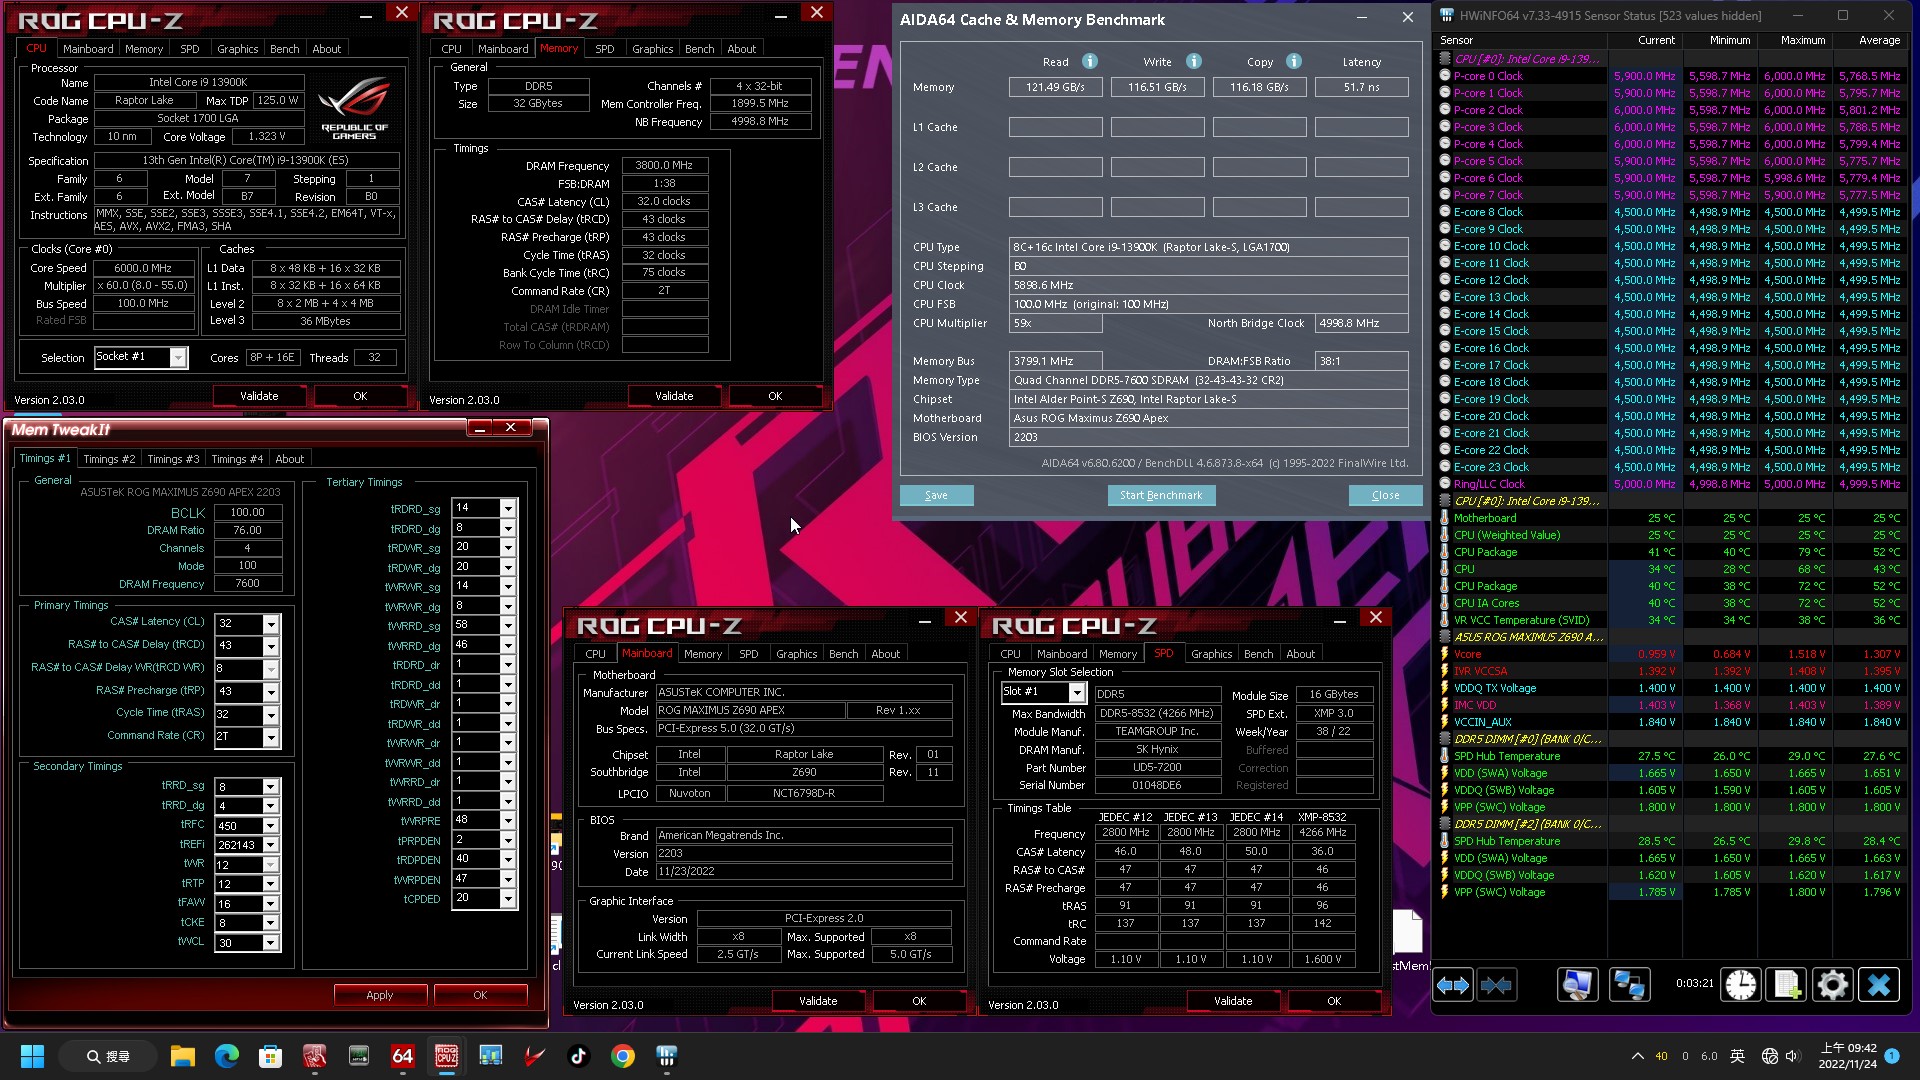1920x1080 pixels.
Task: Open RAS# Precharge (tRP) dropdown
Action: (270, 692)
